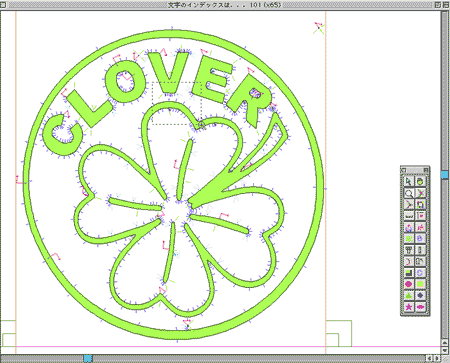Collapse the tool palette with its right box

426,170
